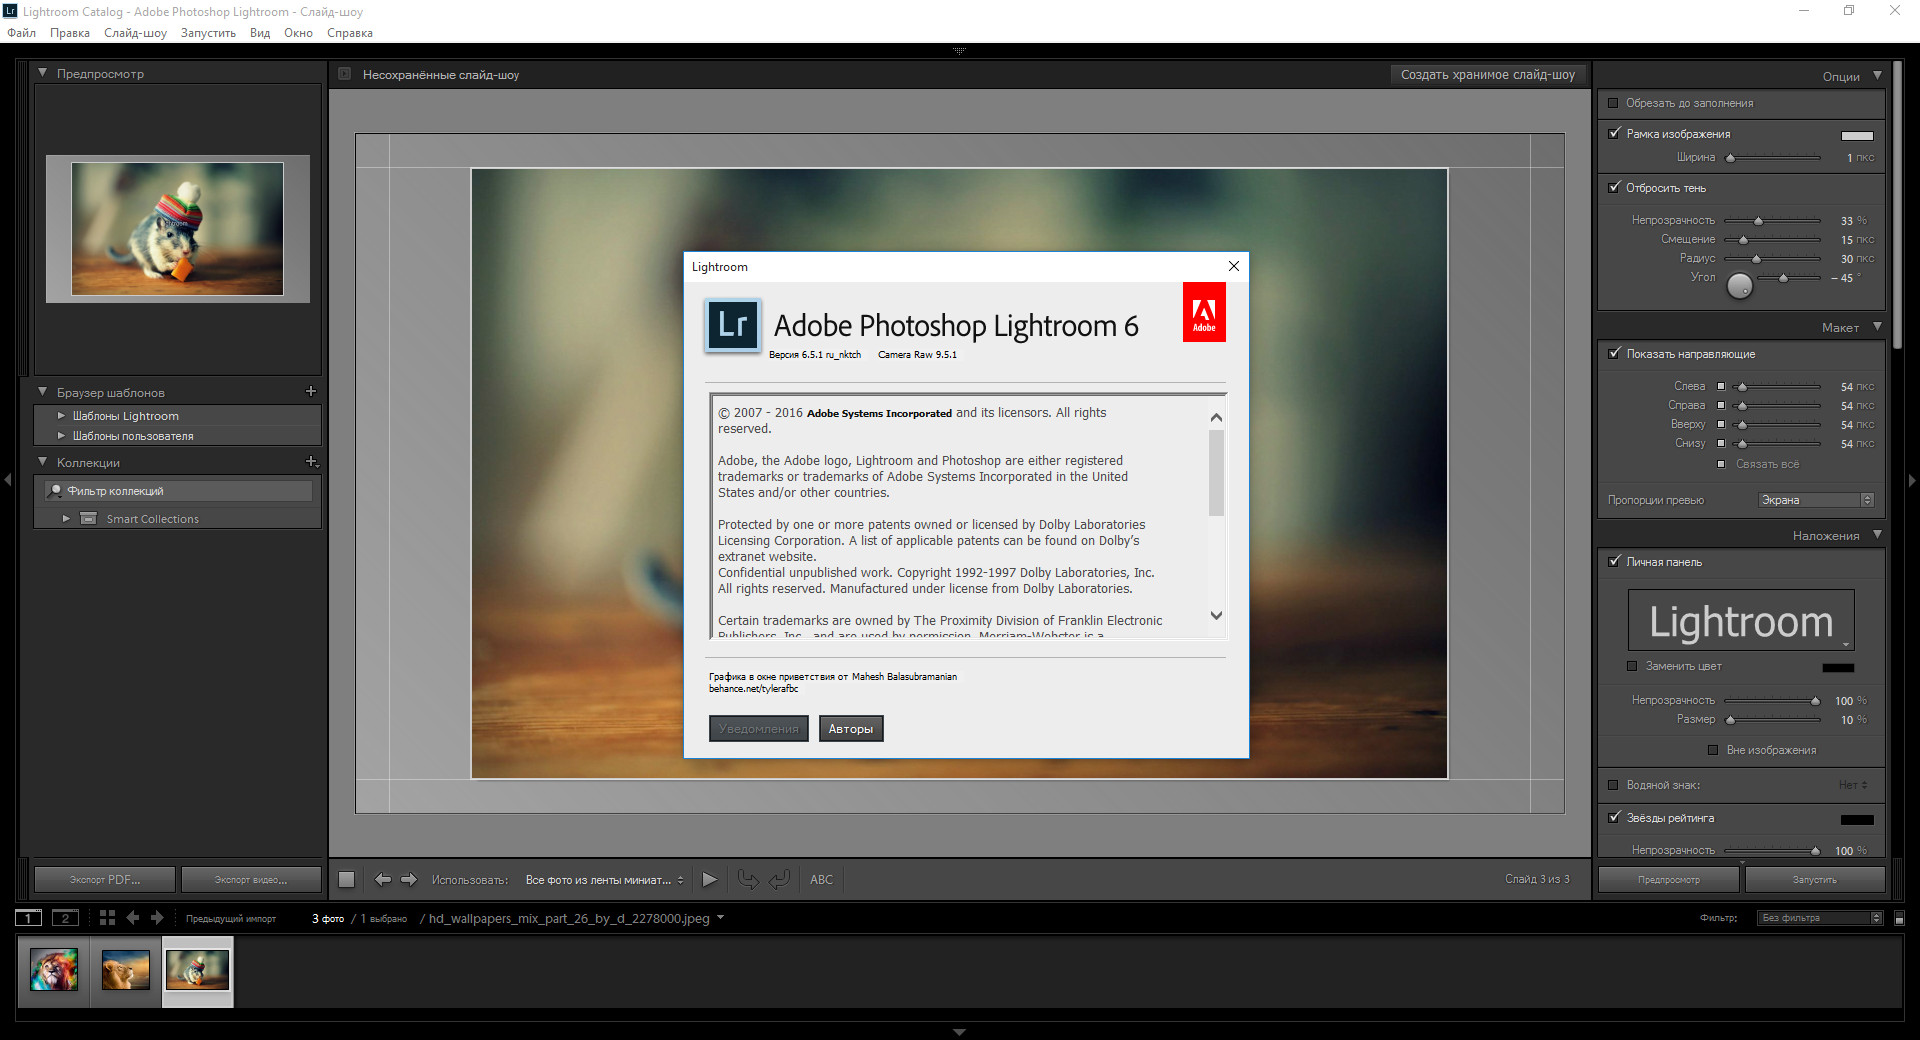This screenshot has height=1040, width=1920.
Task: Close the Lightroom about dialog
Action: tap(1233, 266)
